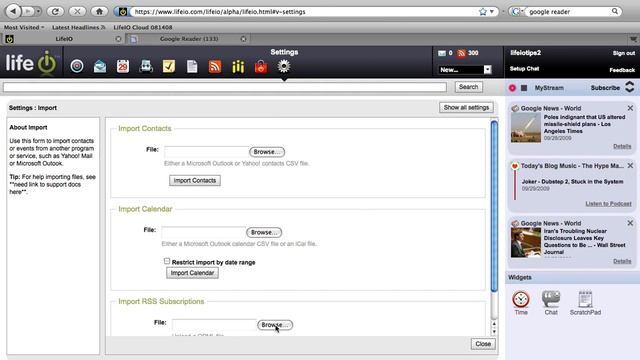
Task: Open the Chat widget
Action: [x=551, y=303]
